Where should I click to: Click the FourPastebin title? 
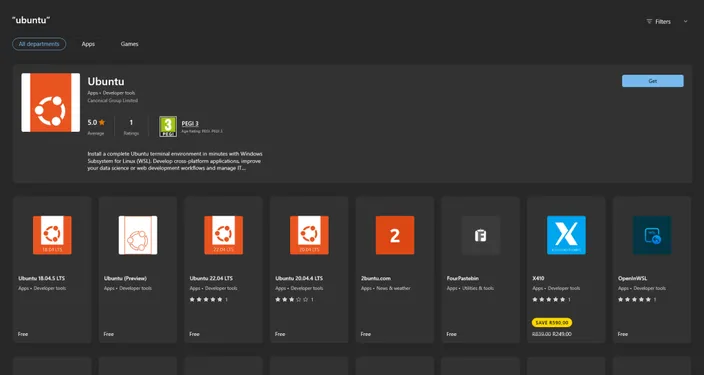click(x=462, y=278)
